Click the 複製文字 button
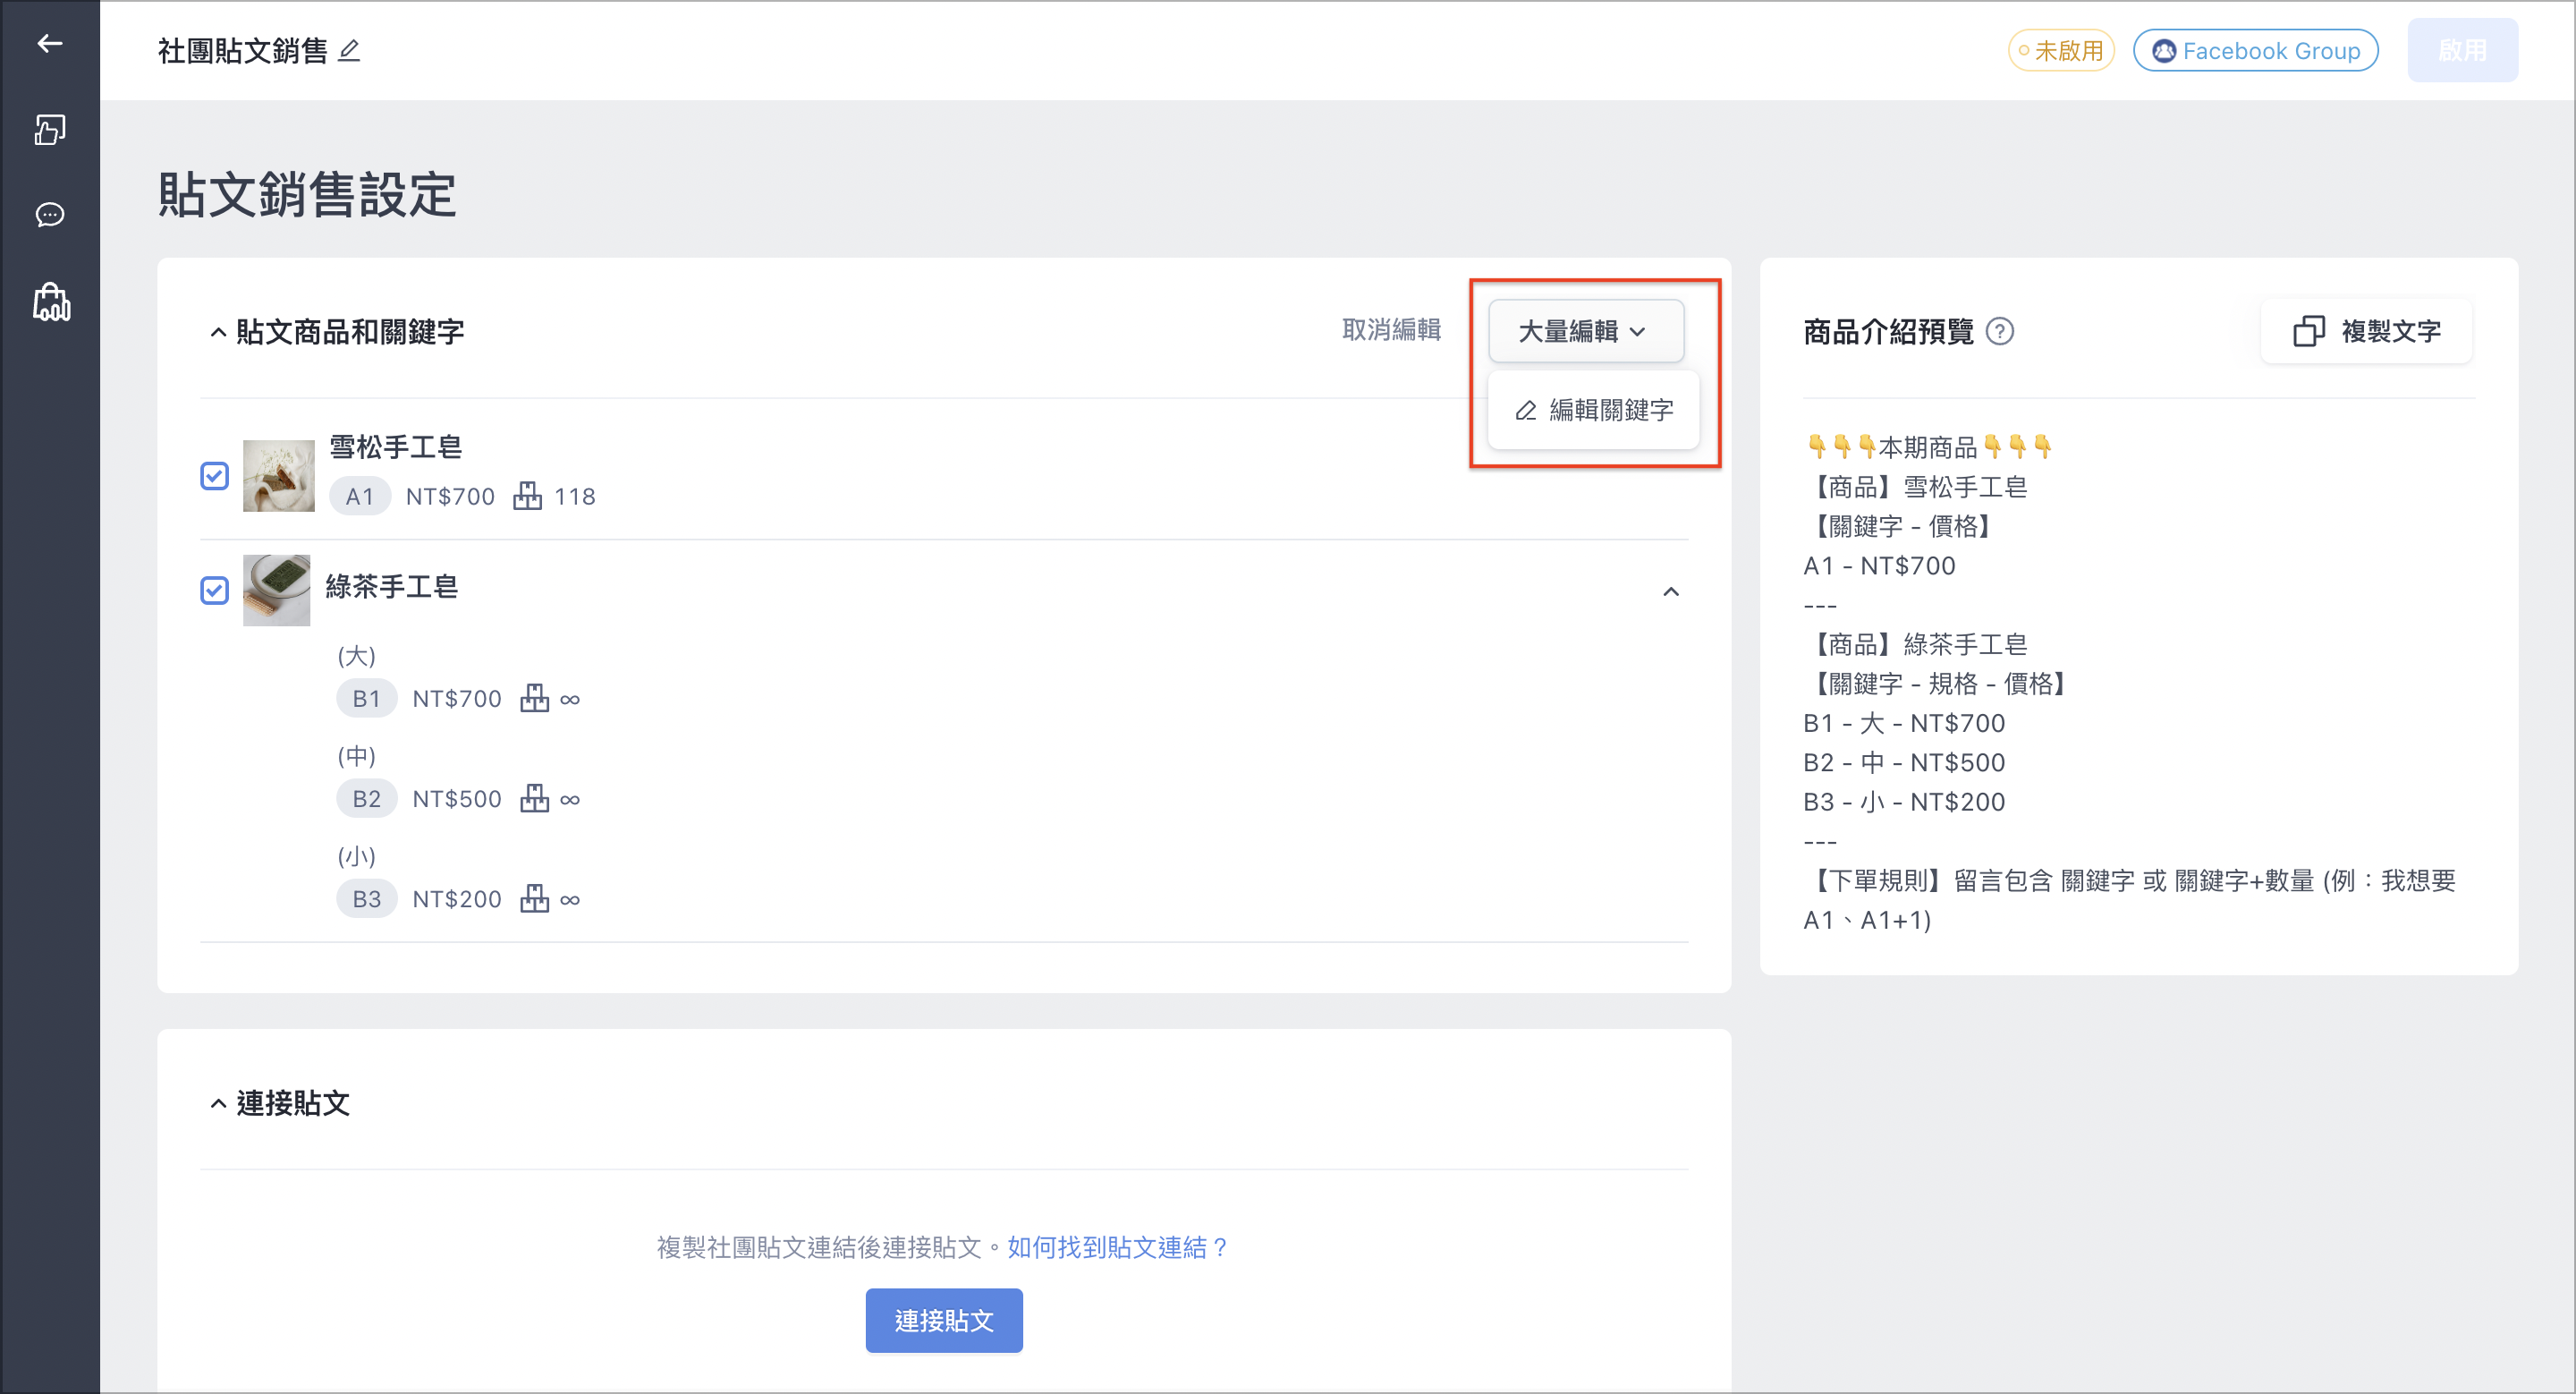 coord(2366,331)
